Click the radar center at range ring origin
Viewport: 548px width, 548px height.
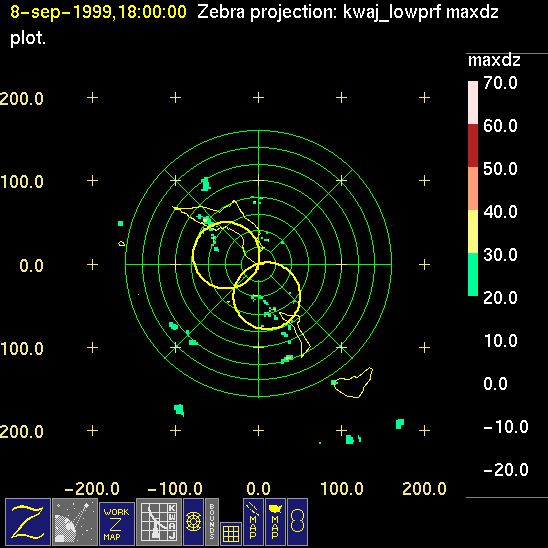tap(259, 265)
